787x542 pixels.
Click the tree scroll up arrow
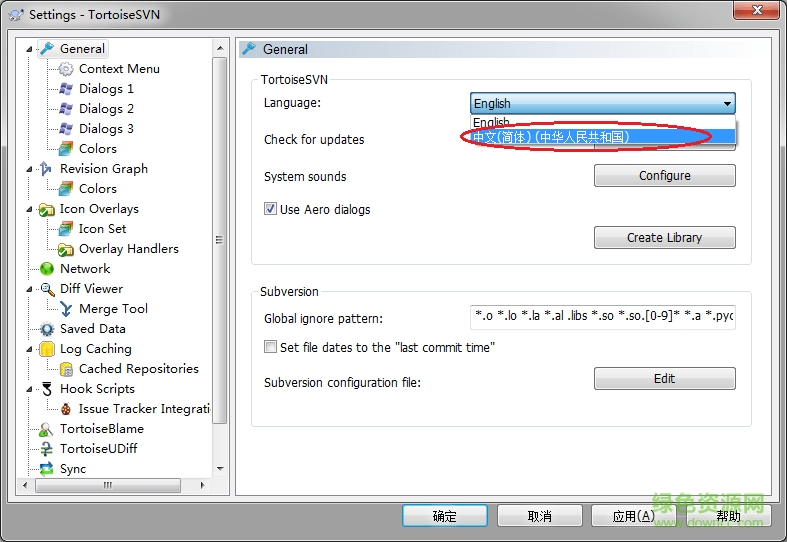pos(219,48)
